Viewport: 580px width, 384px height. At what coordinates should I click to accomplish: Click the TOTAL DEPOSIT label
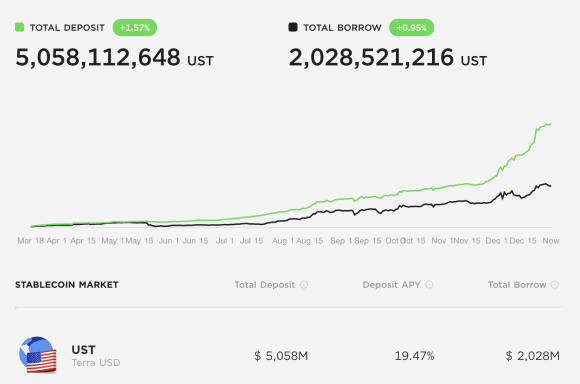tap(67, 28)
